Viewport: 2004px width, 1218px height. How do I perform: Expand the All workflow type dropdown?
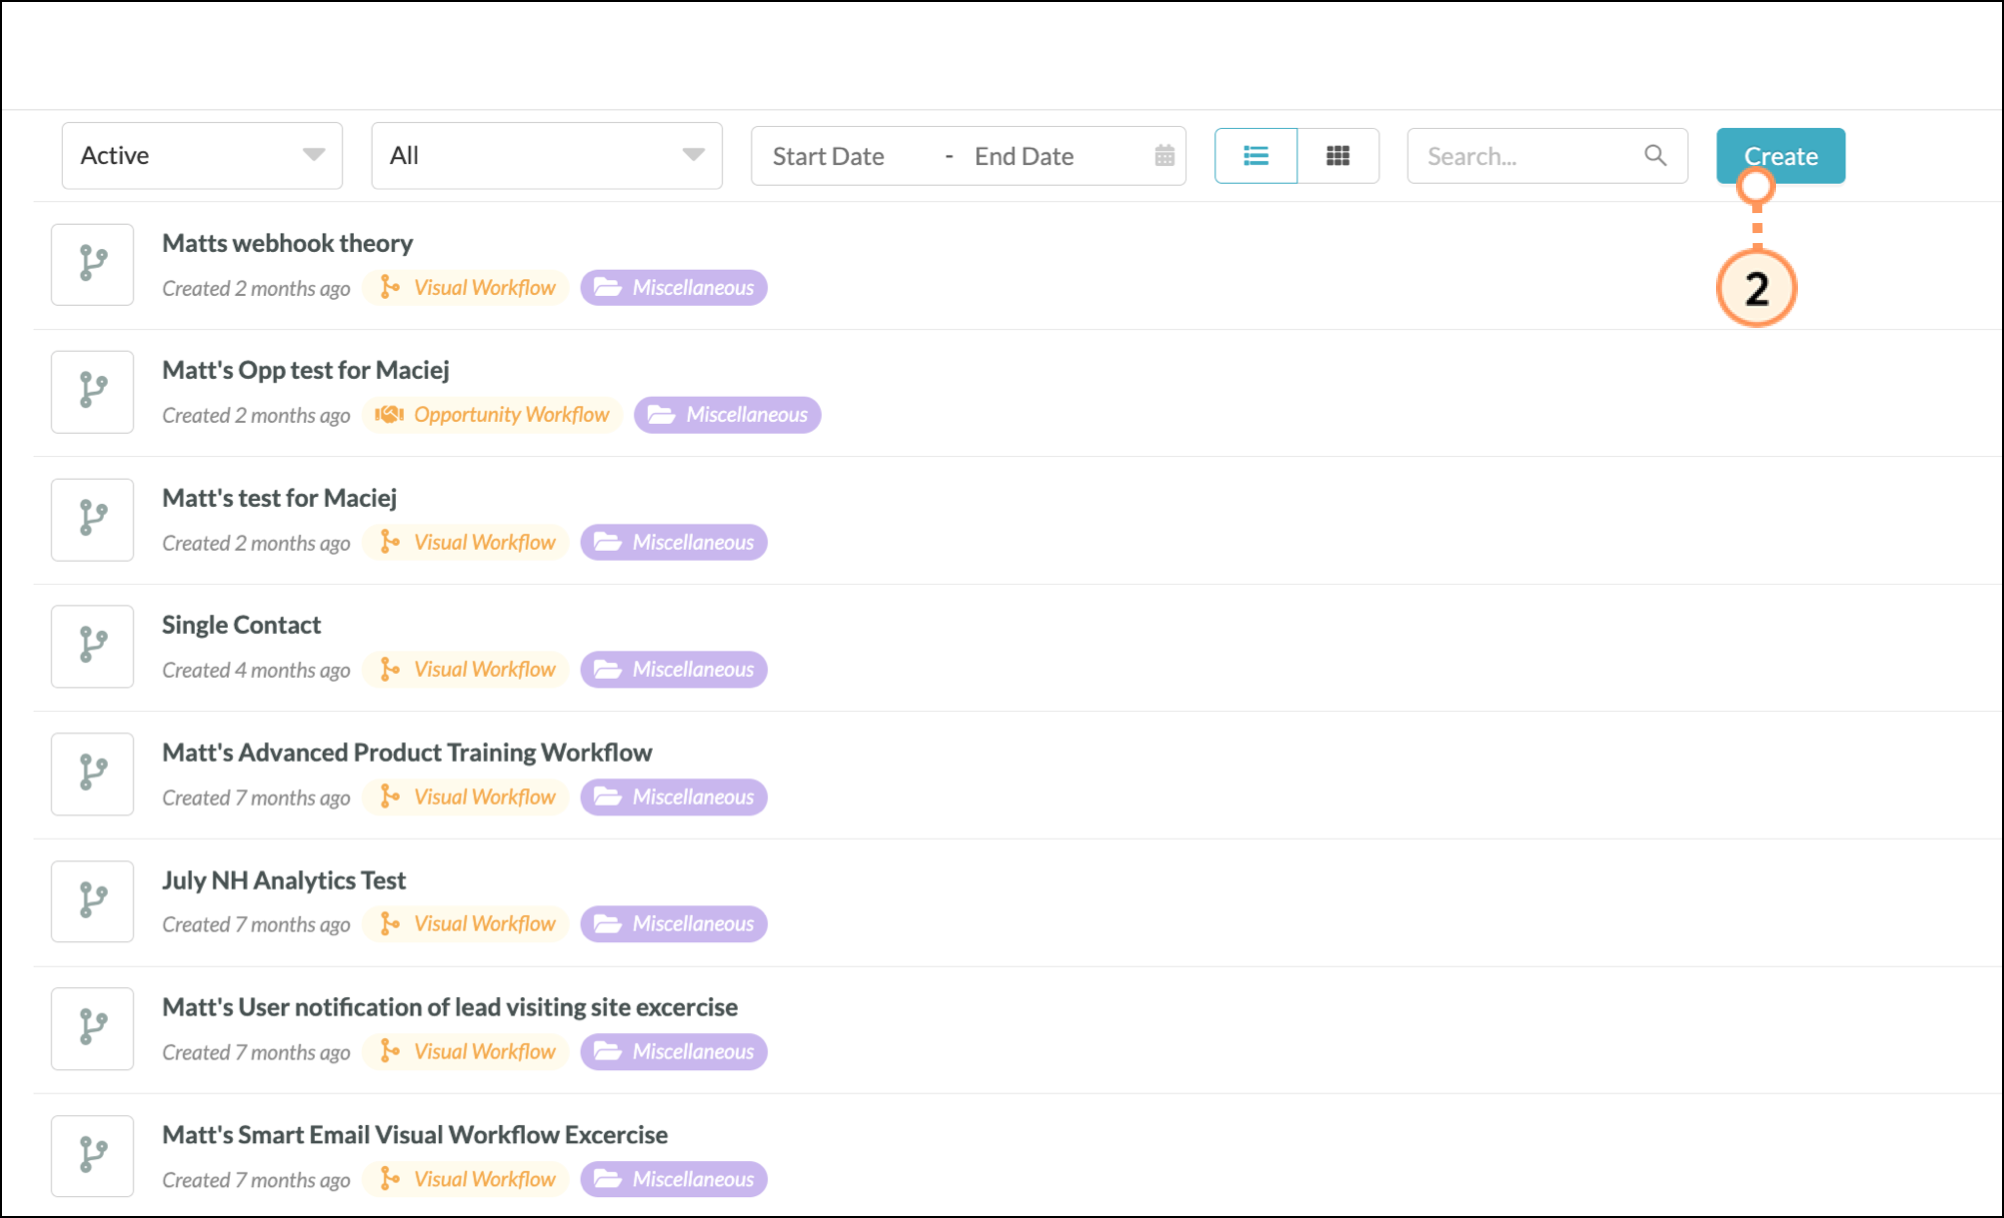coord(546,156)
